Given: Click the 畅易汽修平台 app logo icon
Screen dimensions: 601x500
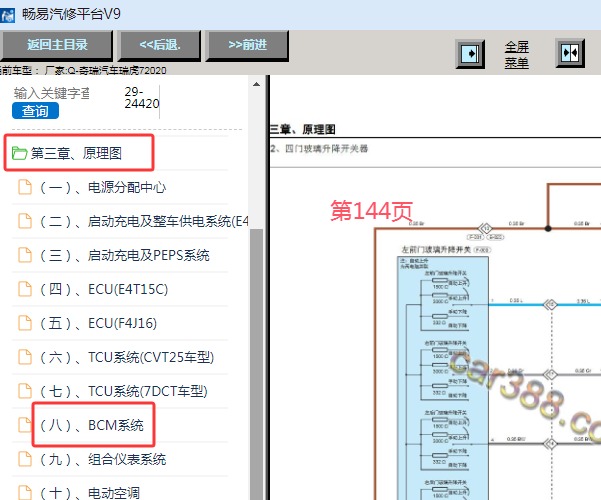Looking at the screenshot, I should coord(7,16).
